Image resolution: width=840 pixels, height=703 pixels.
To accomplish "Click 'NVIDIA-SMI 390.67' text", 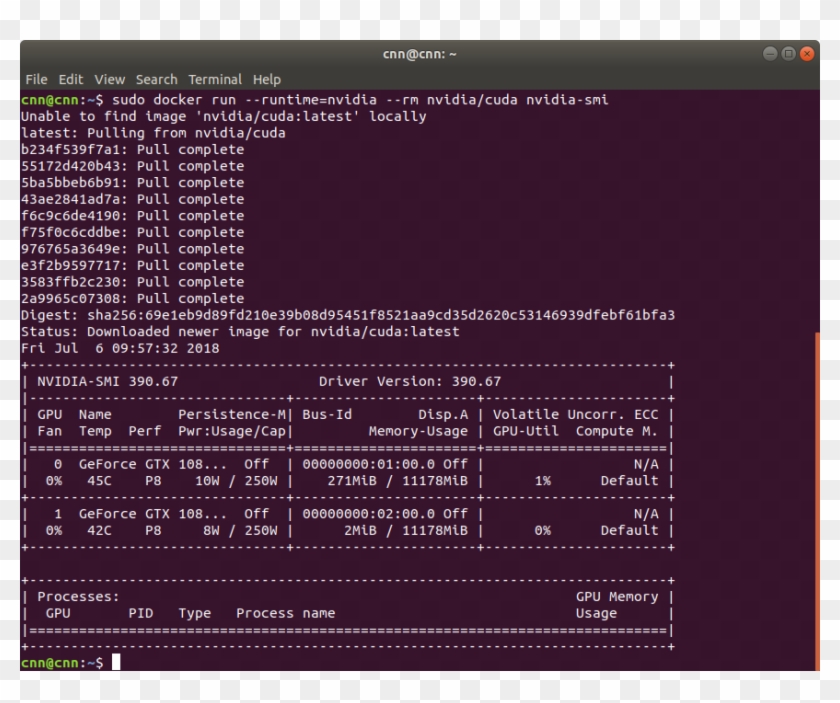I will pyautogui.click(x=107, y=382).
